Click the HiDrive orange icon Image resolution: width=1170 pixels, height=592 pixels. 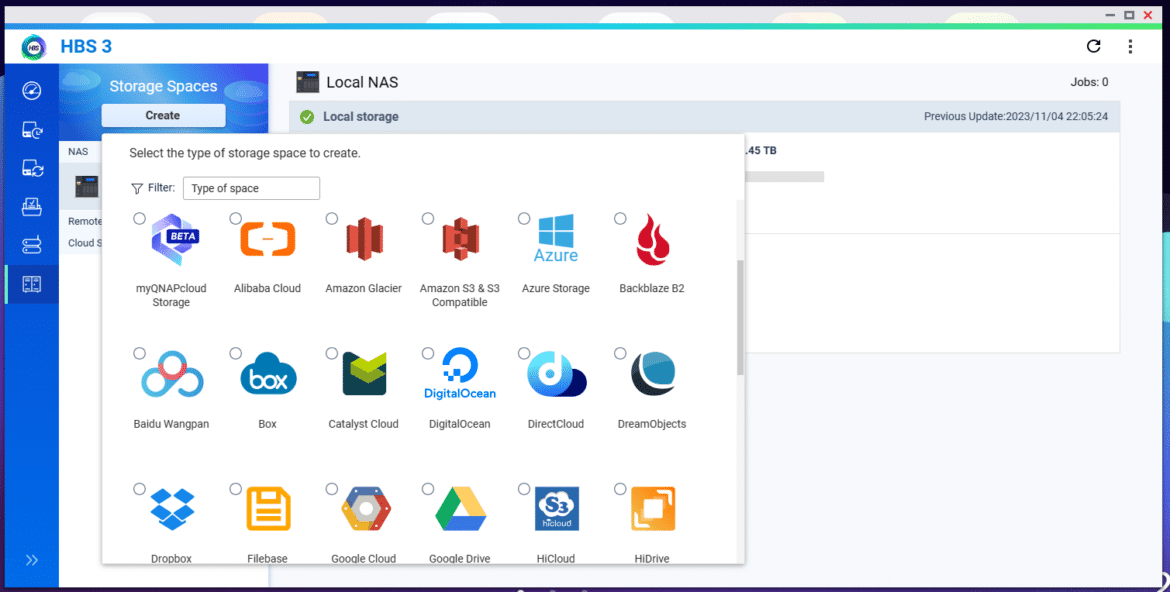pos(653,509)
